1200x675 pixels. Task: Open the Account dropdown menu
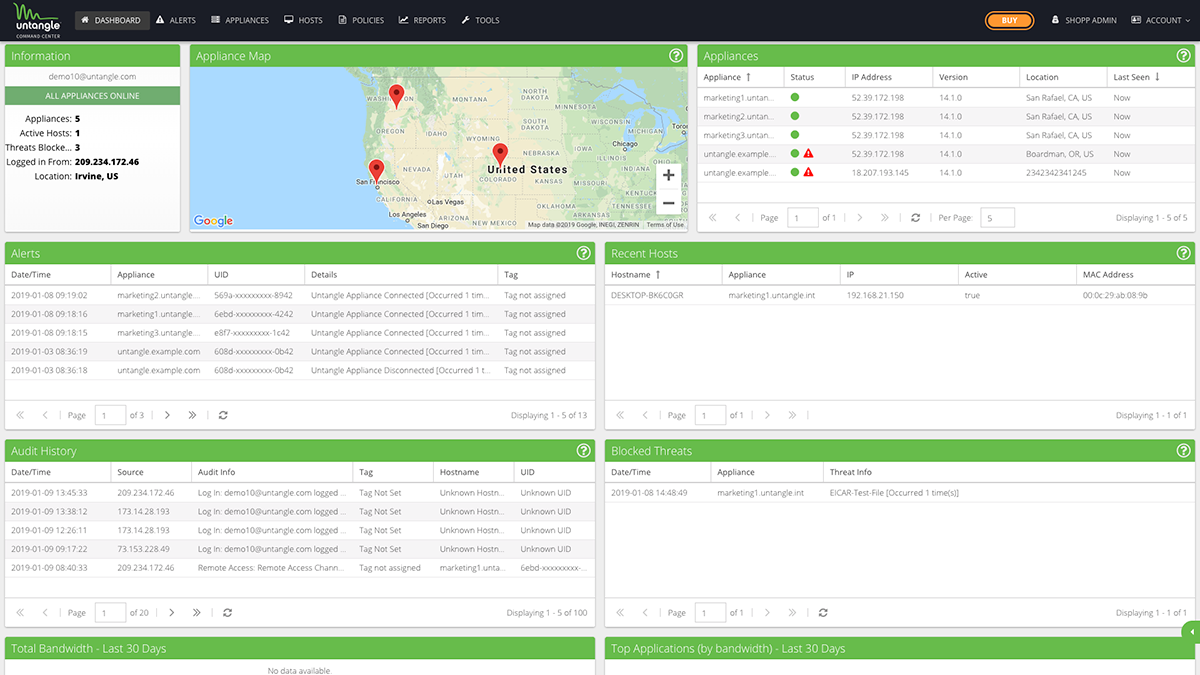tap(1161, 20)
